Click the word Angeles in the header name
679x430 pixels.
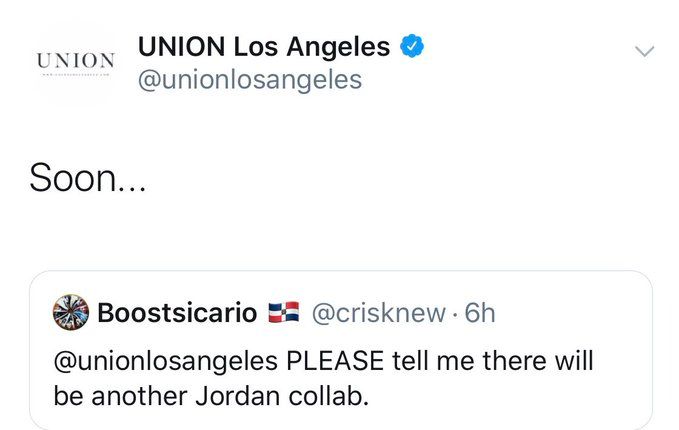pos(338,48)
